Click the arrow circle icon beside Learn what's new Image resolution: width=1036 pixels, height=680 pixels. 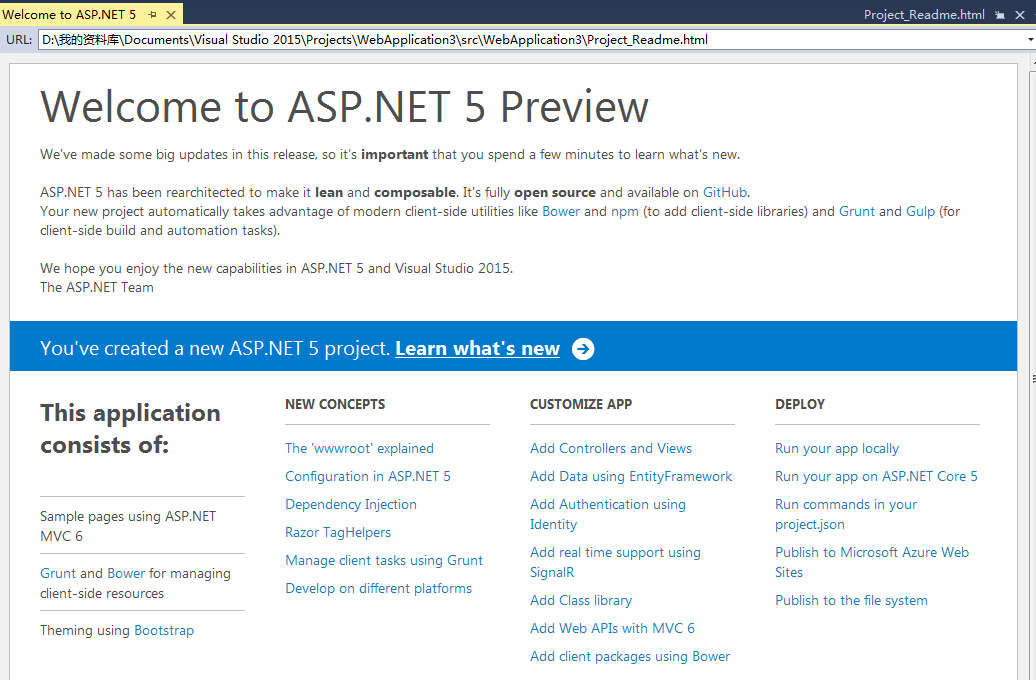(x=583, y=348)
